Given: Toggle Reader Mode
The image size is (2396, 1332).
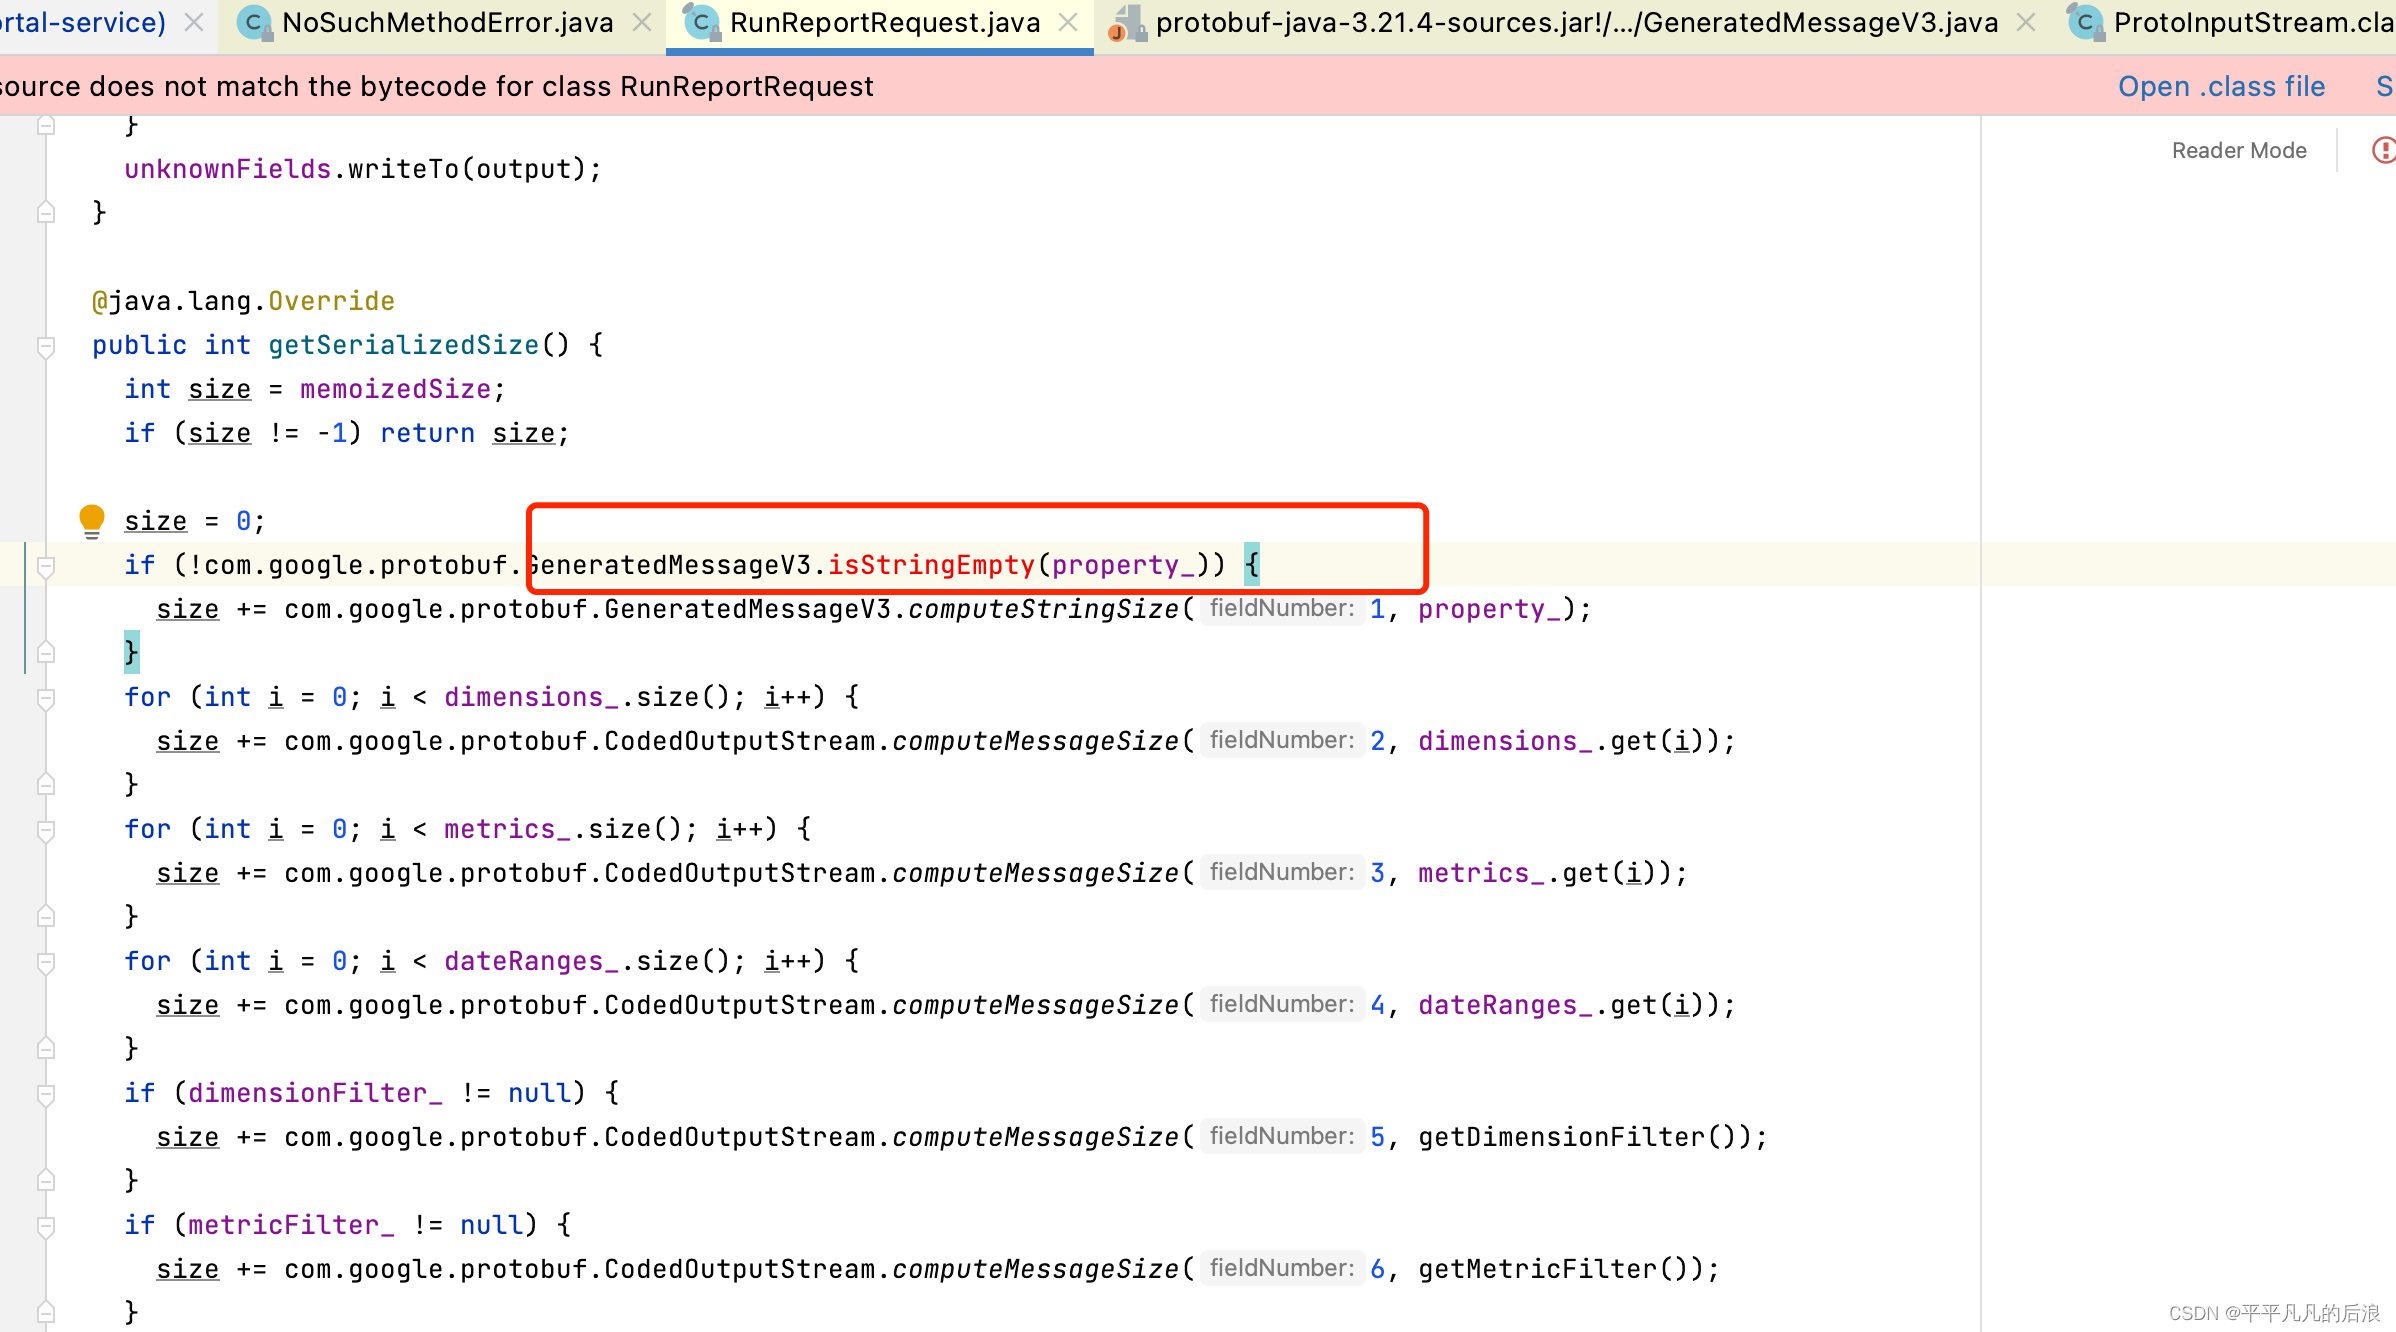Looking at the screenshot, I should click(x=2239, y=150).
